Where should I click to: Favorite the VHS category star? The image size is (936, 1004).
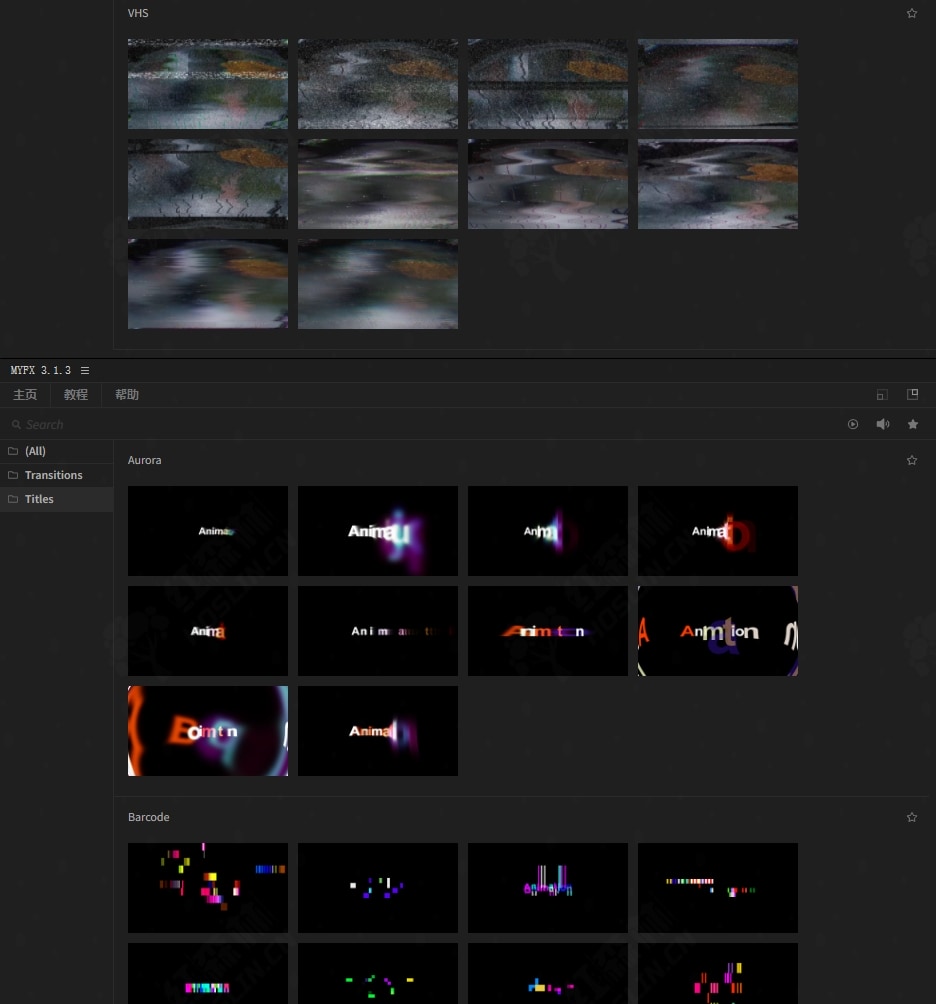[x=912, y=13]
